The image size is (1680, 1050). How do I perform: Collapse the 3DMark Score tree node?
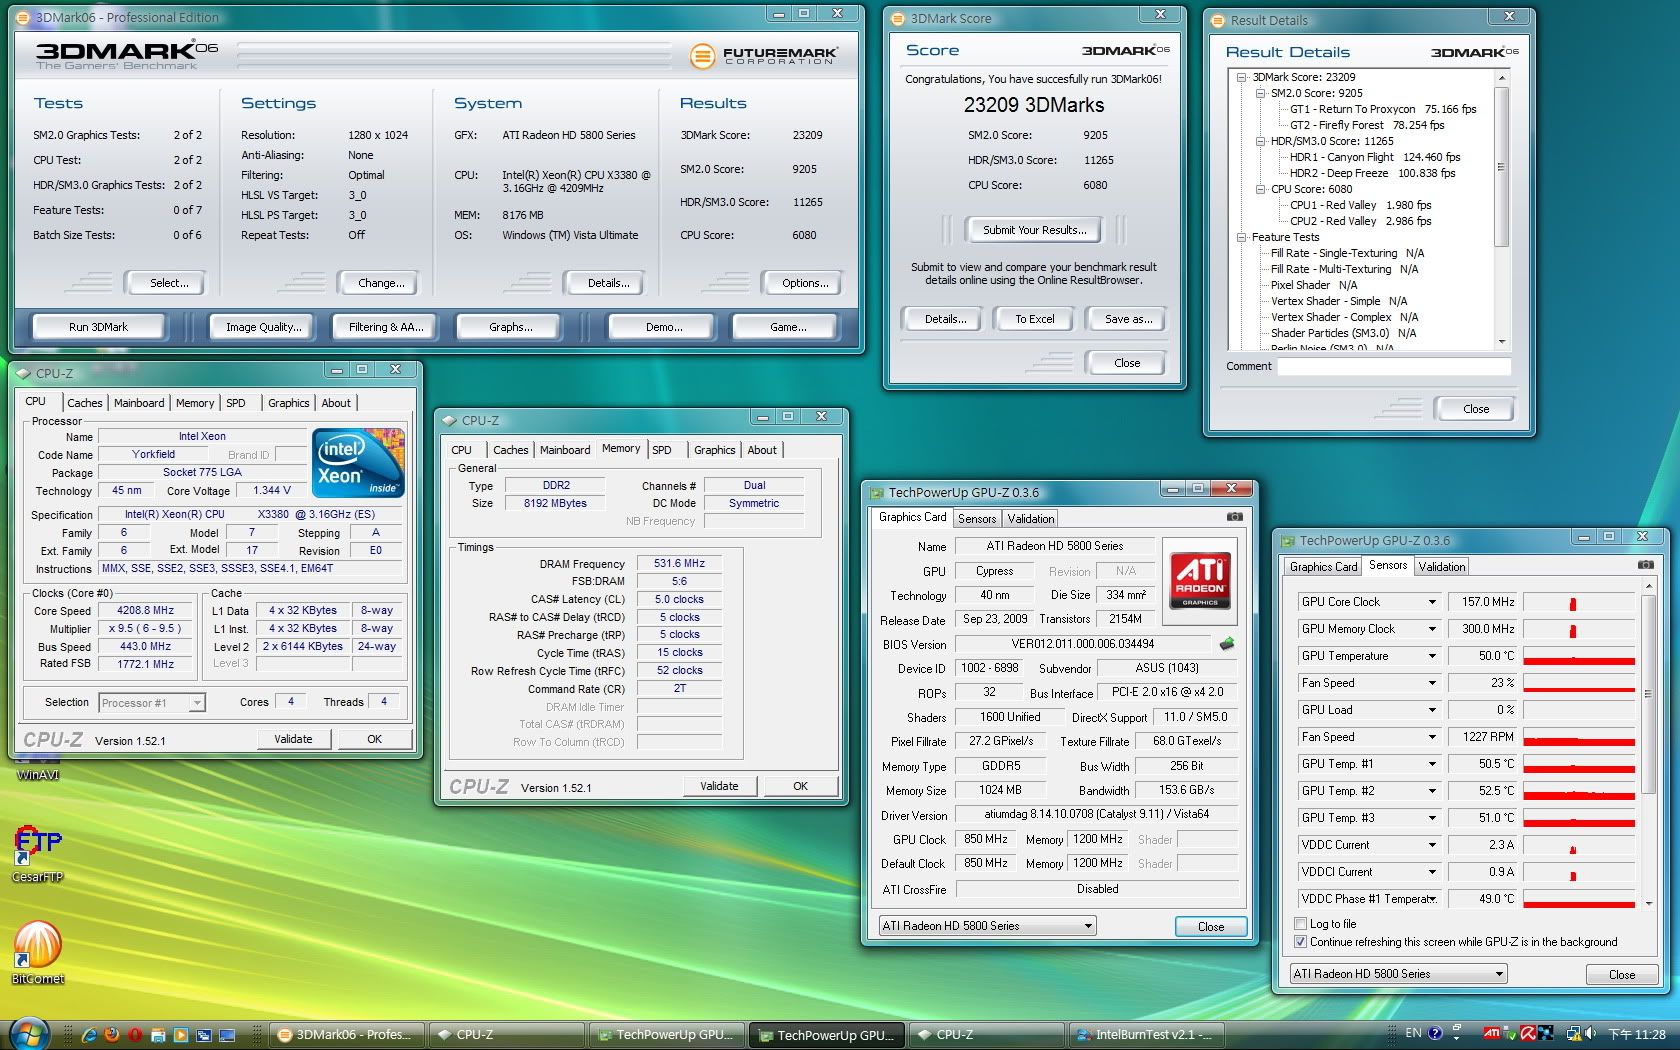(1241, 77)
